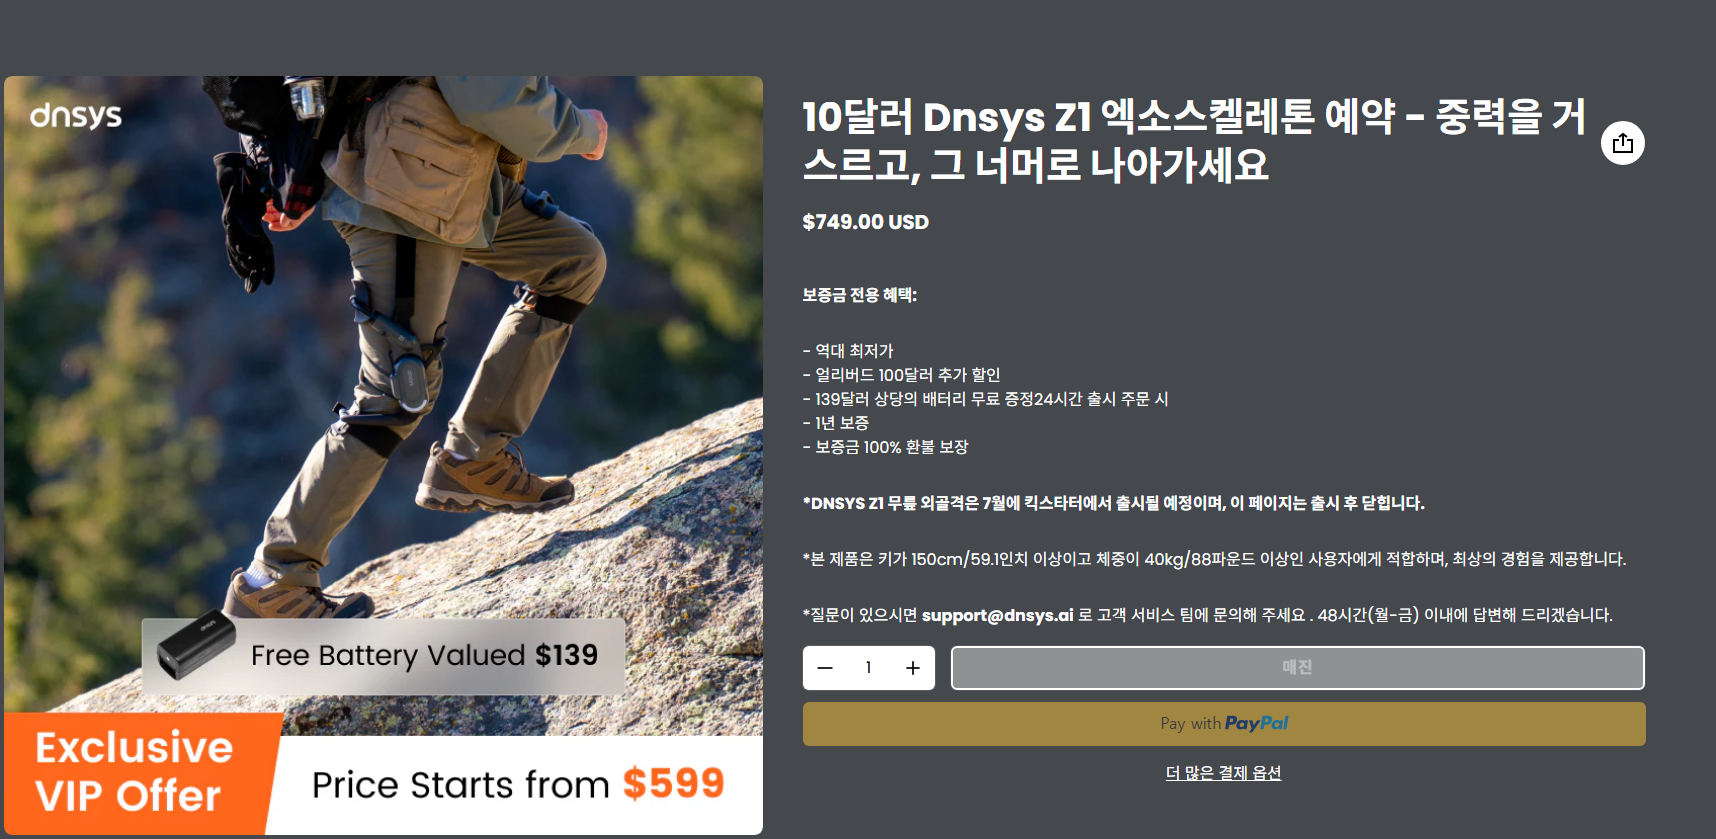Viewport: 1716px width, 839px height.
Task: Click the battery icon in the banner
Action: click(x=196, y=645)
